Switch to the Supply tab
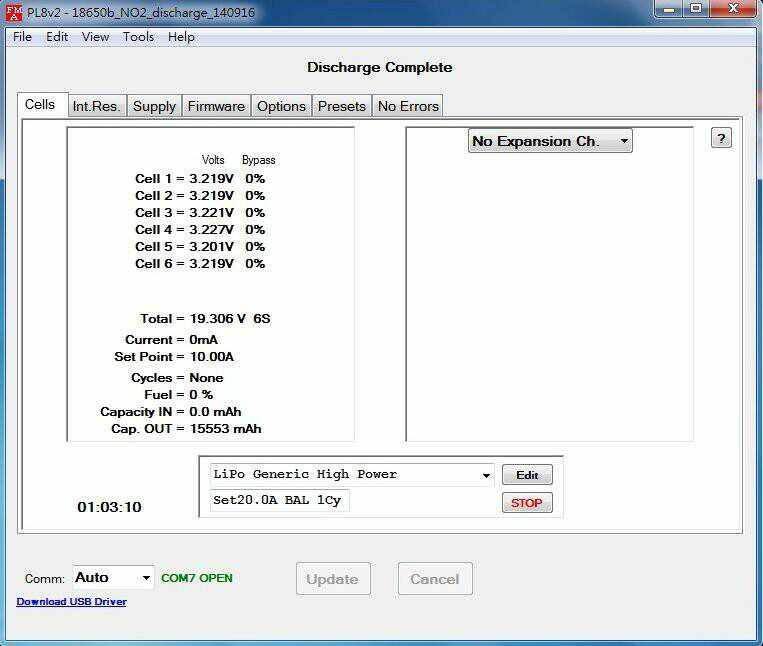The width and height of the screenshot is (763, 646). pyautogui.click(x=154, y=106)
